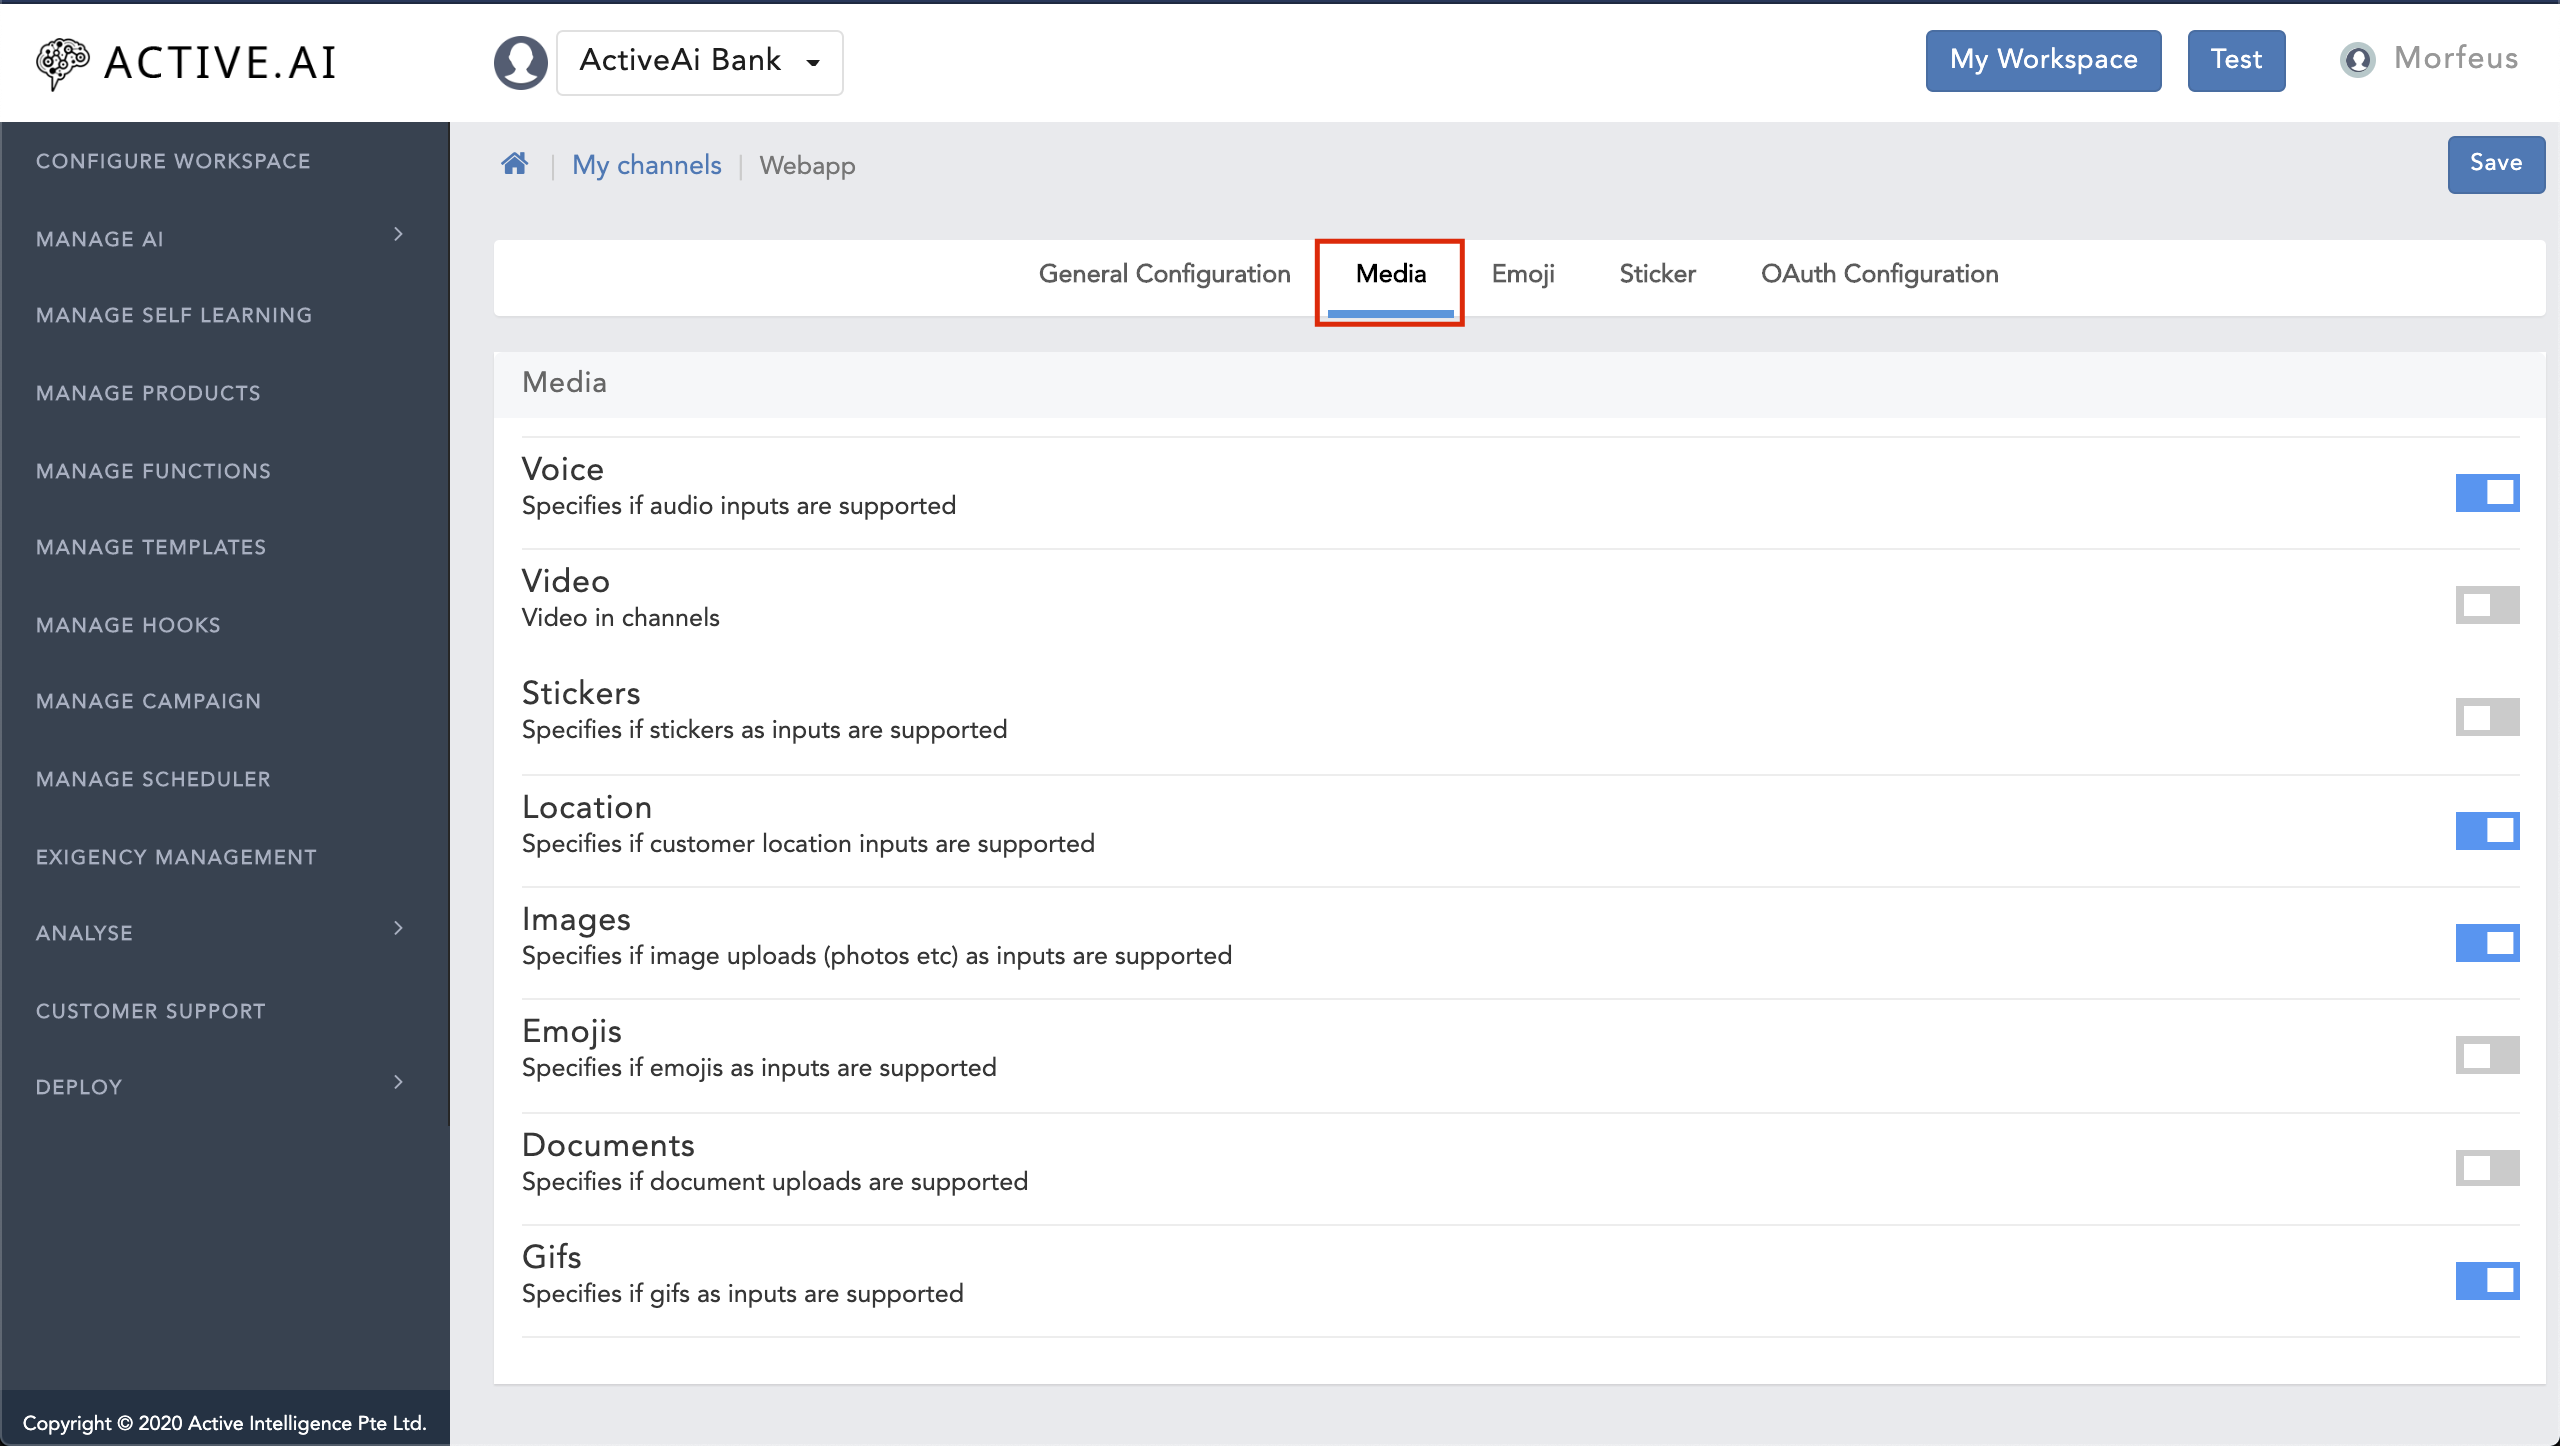The image size is (2560, 1446).
Task: Open Analyse in sidebar
Action: [84, 933]
